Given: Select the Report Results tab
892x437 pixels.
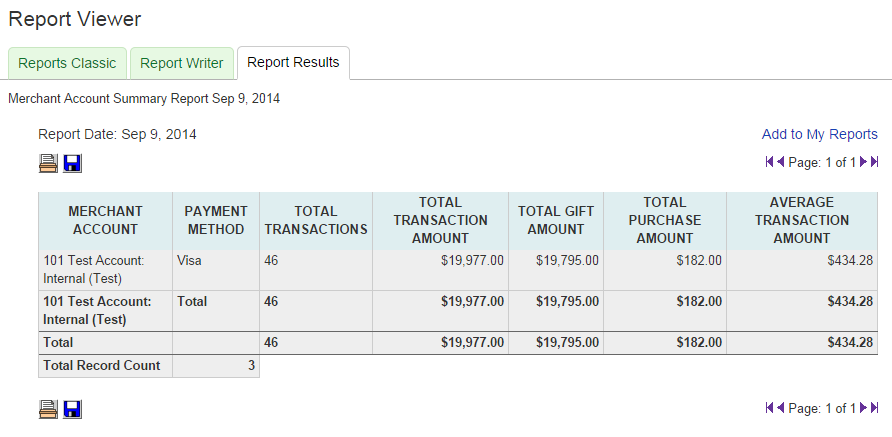Looking at the screenshot, I should pos(293,62).
